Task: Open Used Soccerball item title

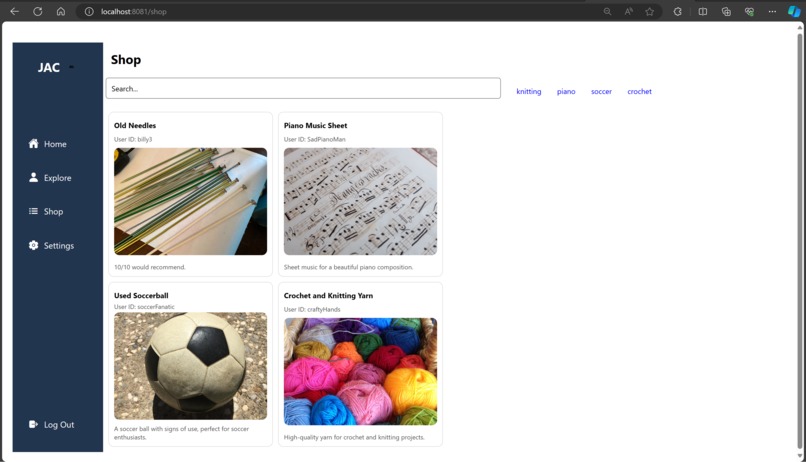Action: [141, 295]
